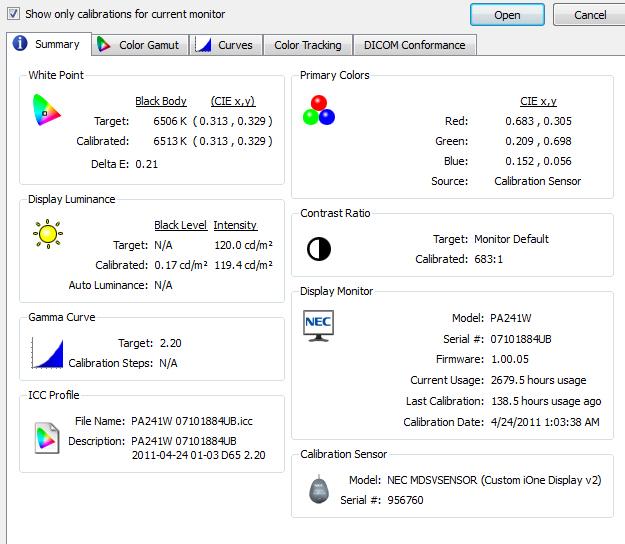Click the Blue primary value 0.152 , 0.056
The image size is (625, 544).
click(x=538, y=161)
